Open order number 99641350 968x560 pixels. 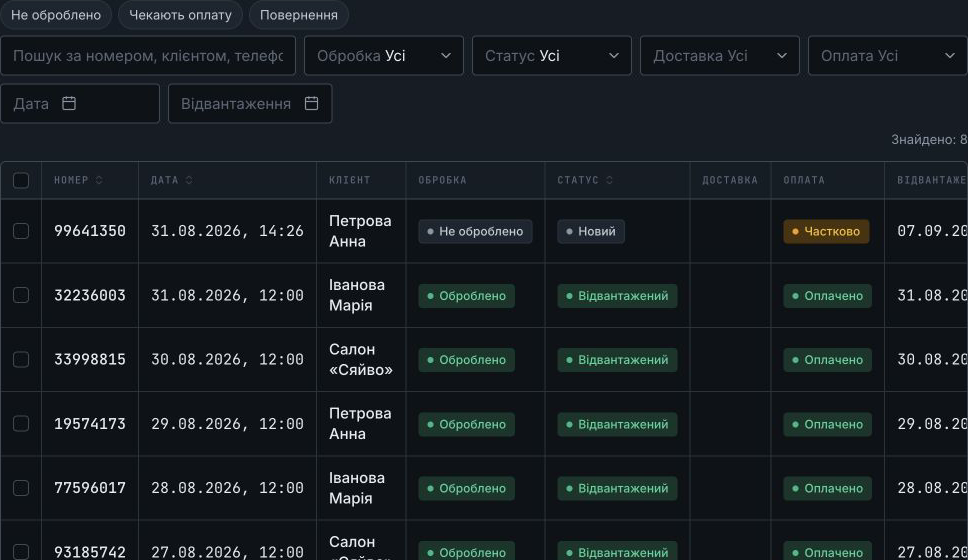pyautogui.click(x=90, y=231)
